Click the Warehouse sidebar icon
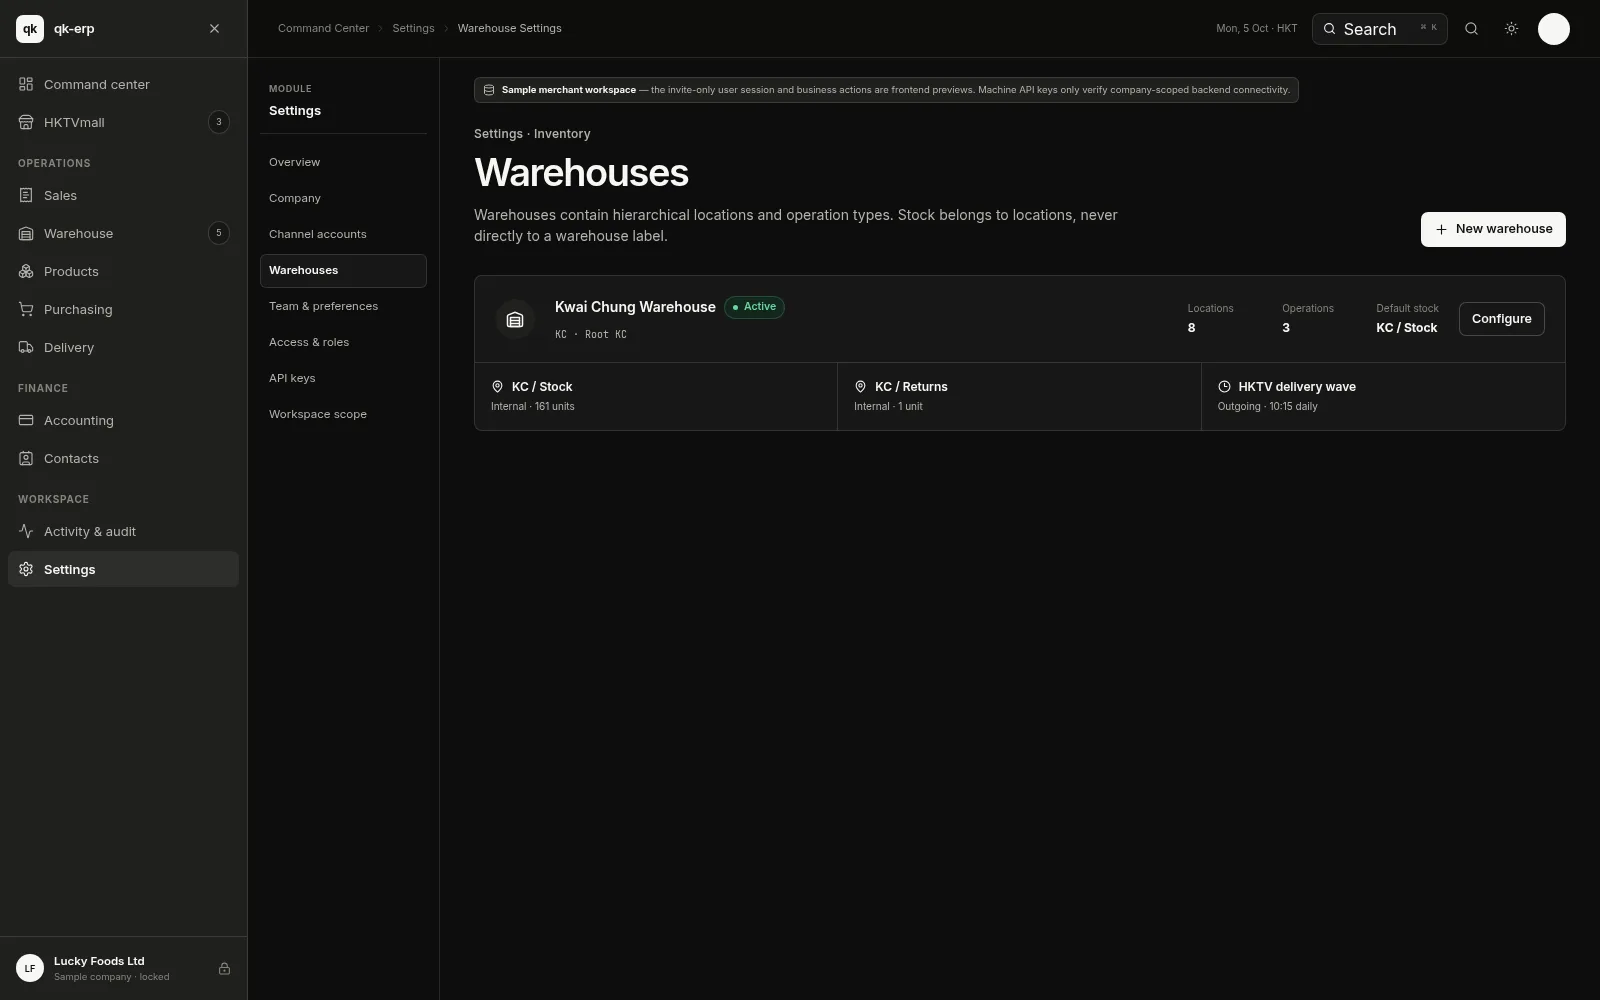 pyautogui.click(x=26, y=233)
